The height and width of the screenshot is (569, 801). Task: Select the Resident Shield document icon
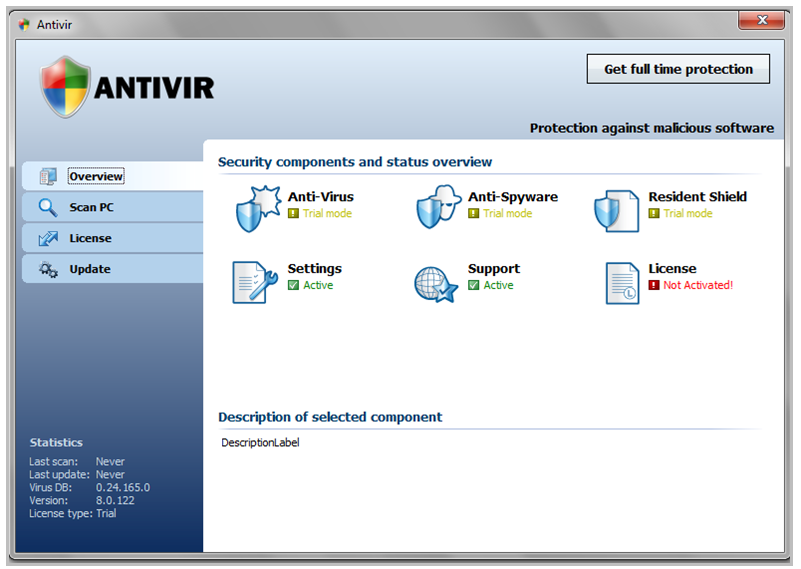(x=617, y=210)
